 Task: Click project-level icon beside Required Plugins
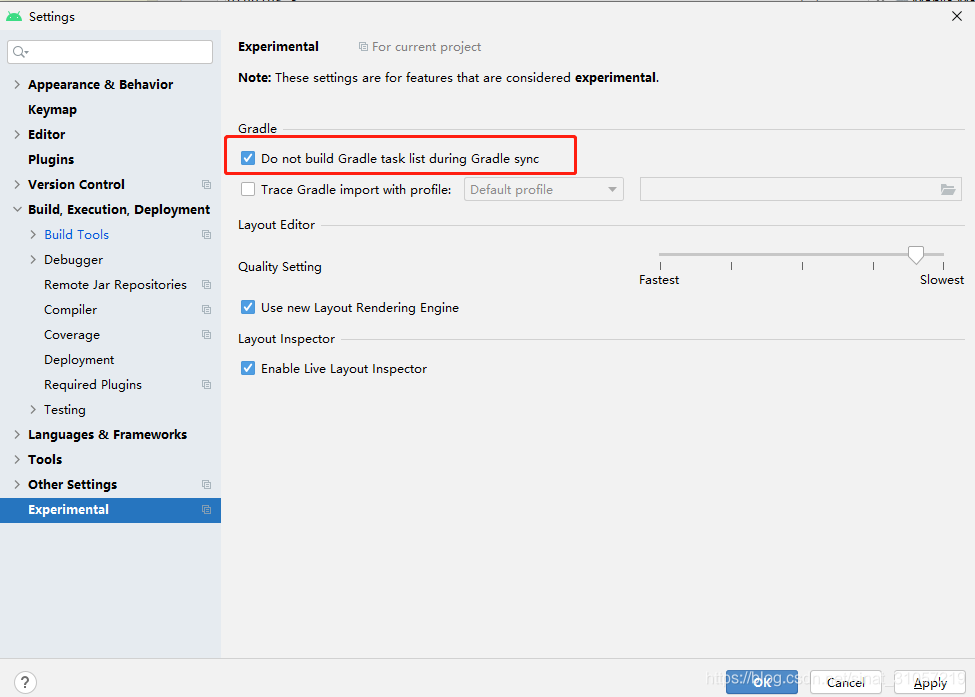(206, 385)
